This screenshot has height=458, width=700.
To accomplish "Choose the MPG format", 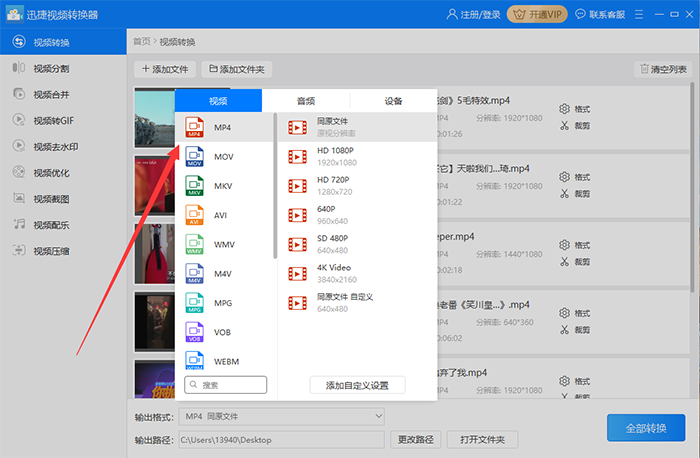I will pyautogui.click(x=224, y=303).
